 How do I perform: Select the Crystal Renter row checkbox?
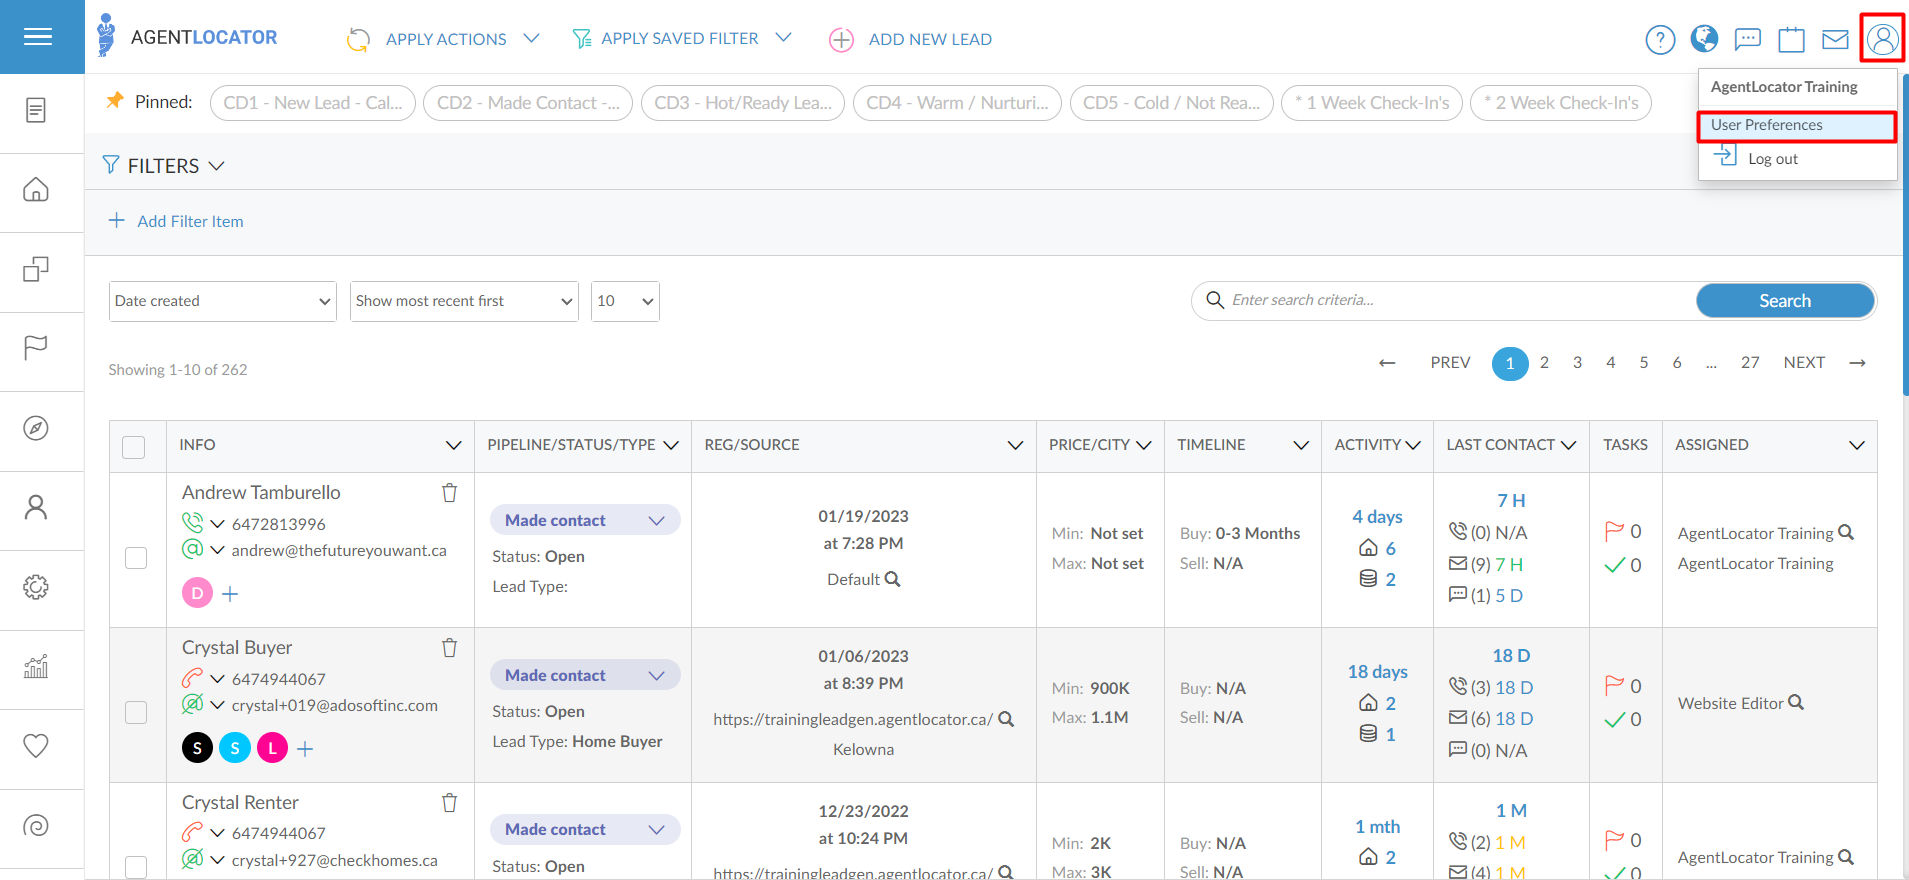136,866
